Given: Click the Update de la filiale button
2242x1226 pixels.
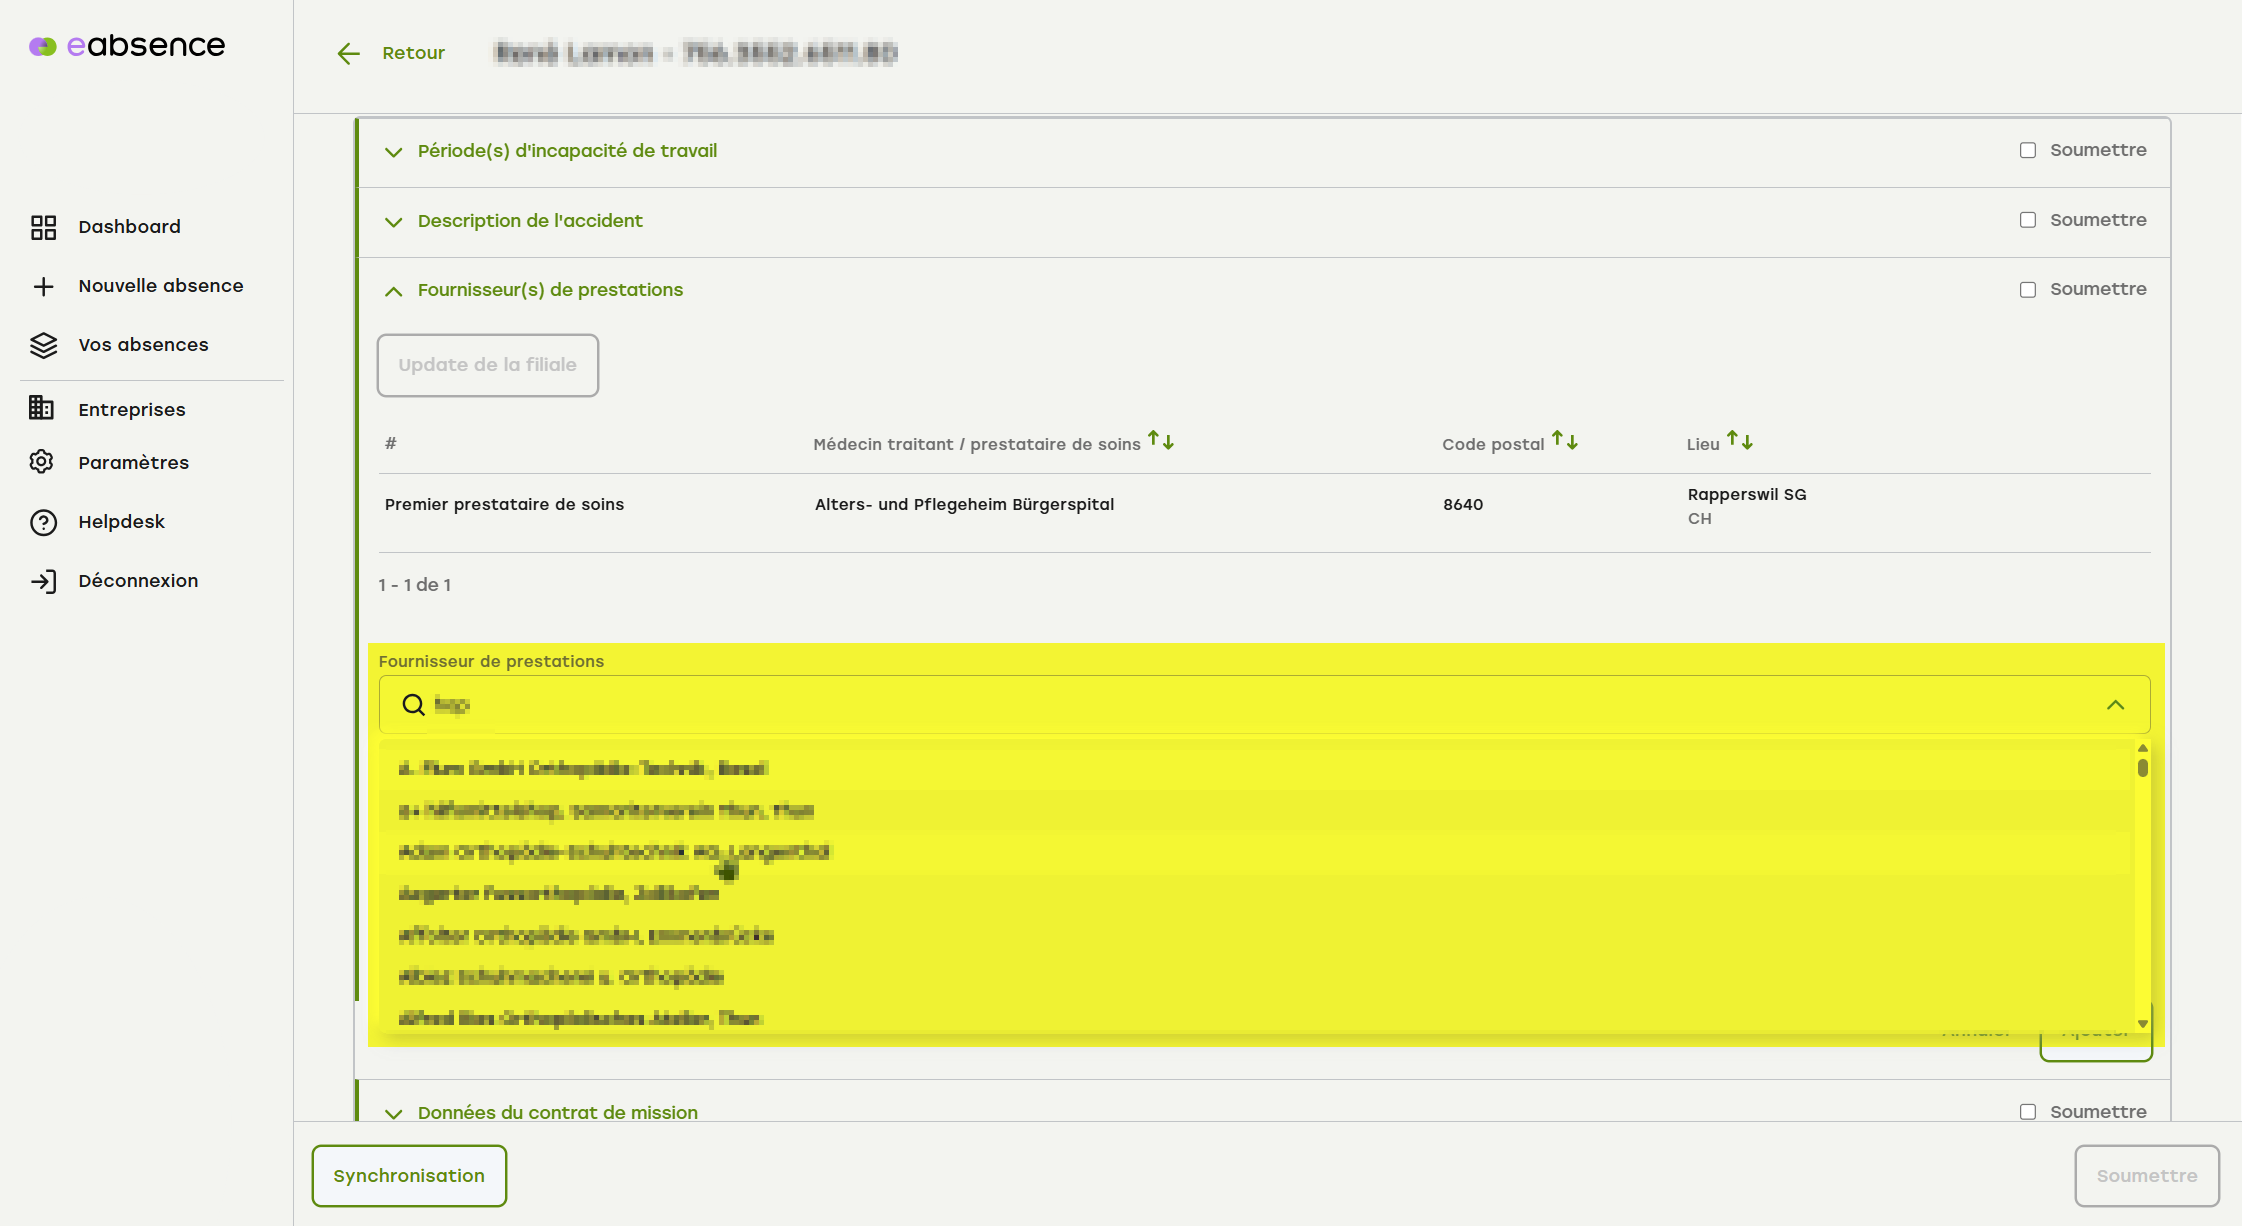Looking at the screenshot, I should click(x=487, y=365).
